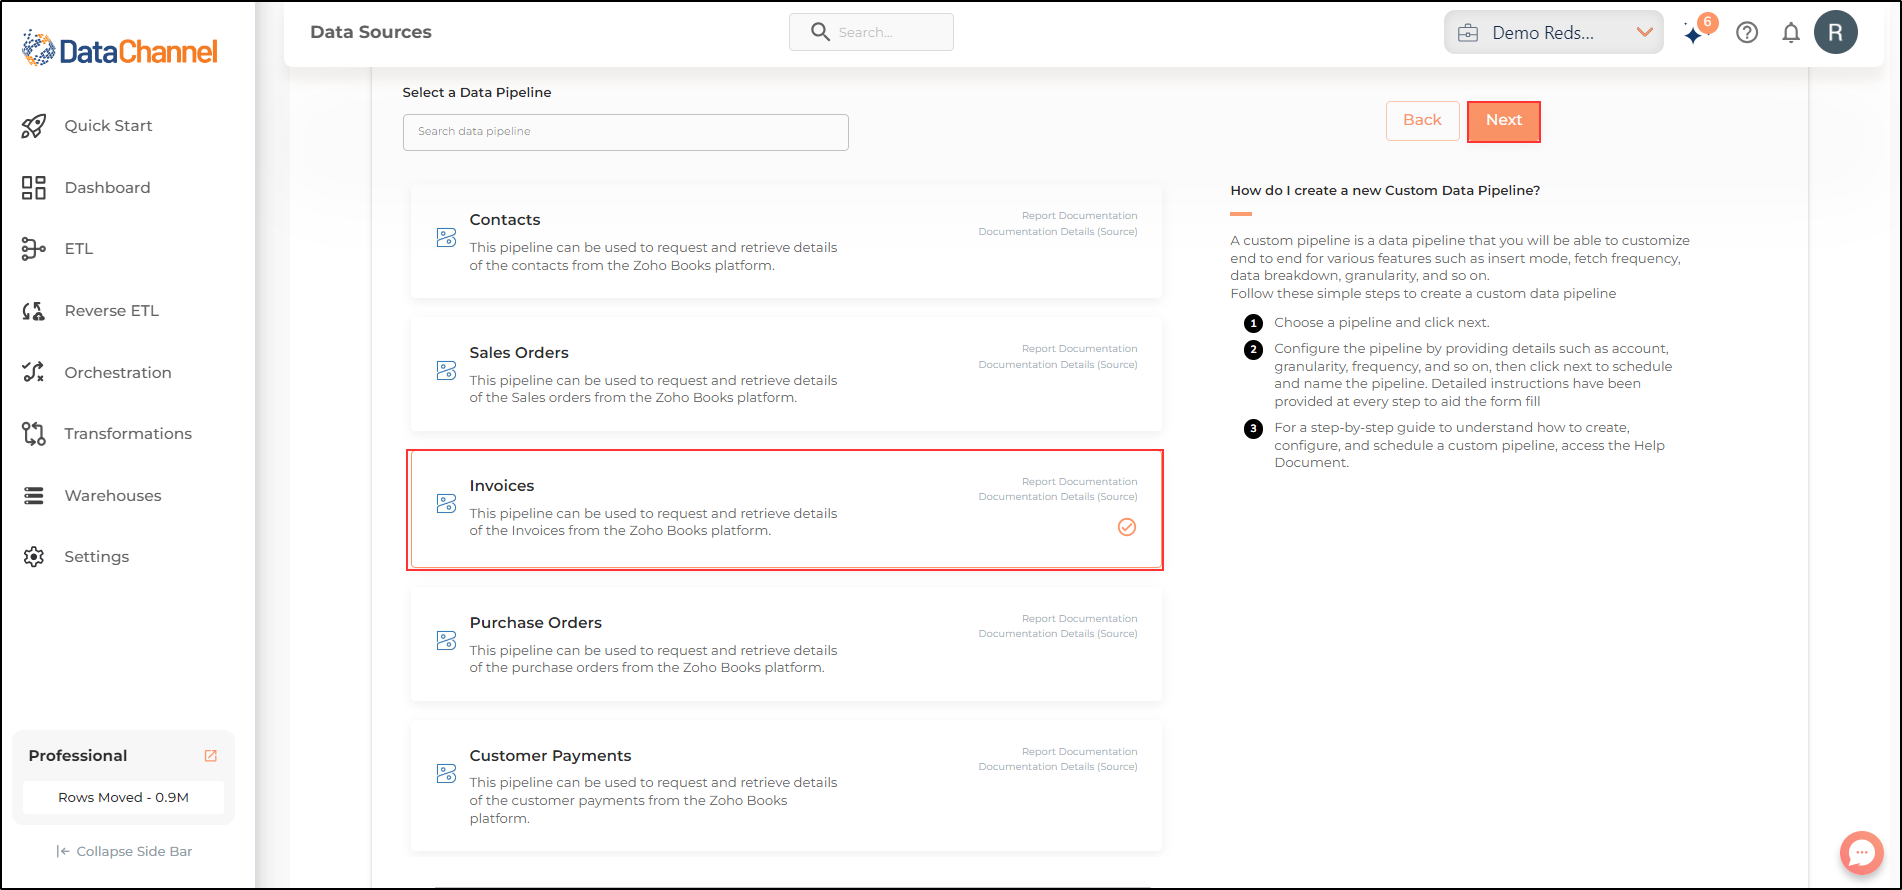Click the Next button
Image resolution: width=1902 pixels, height=890 pixels.
point(1504,121)
